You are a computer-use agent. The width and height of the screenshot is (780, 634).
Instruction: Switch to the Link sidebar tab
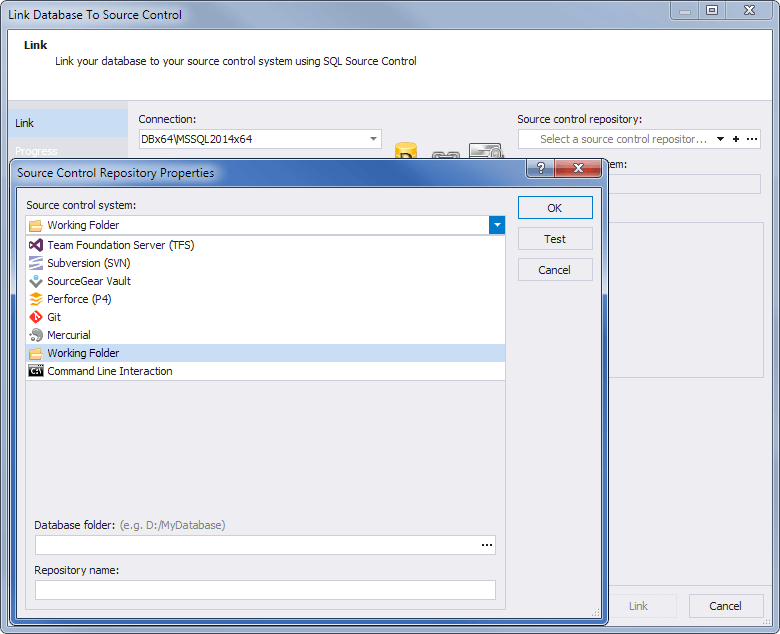coord(68,123)
